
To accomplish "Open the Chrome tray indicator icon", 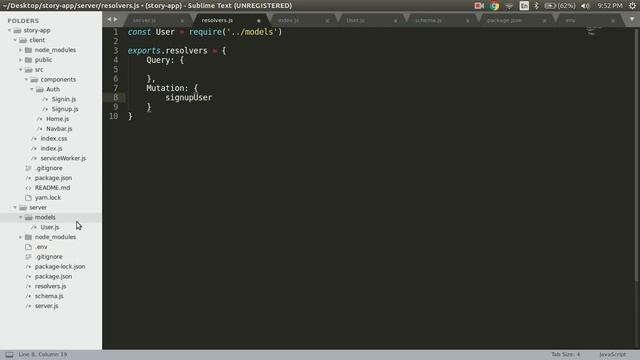I will point(494,6).
